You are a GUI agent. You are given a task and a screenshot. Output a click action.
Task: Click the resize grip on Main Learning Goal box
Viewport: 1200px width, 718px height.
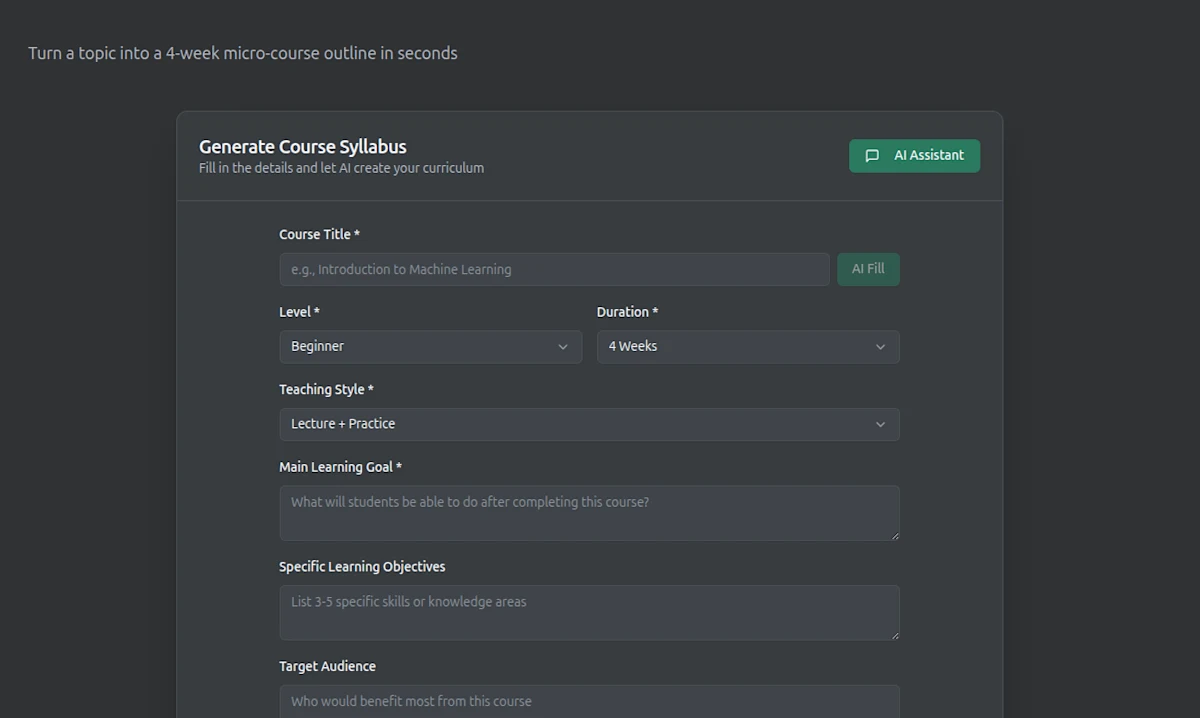click(x=895, y=536)
